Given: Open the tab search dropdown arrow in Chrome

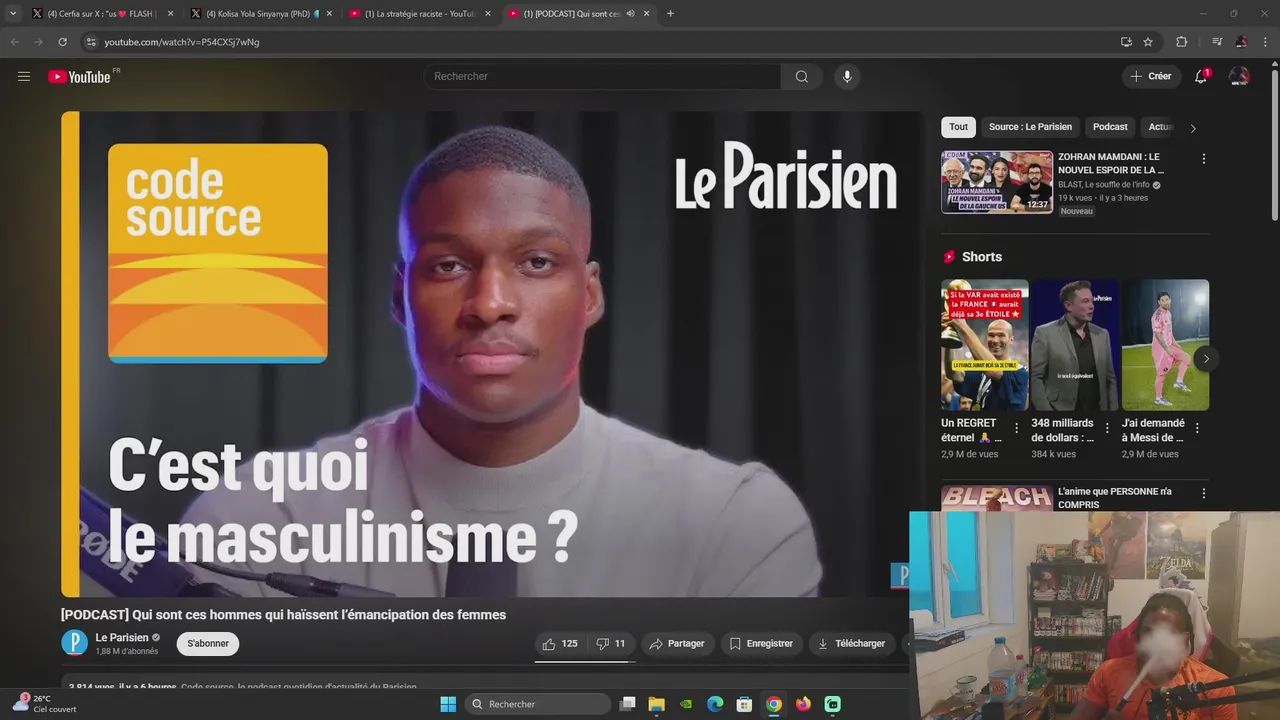Looking at the screenshot, I should pyautogui.click(x=13, y=14).
